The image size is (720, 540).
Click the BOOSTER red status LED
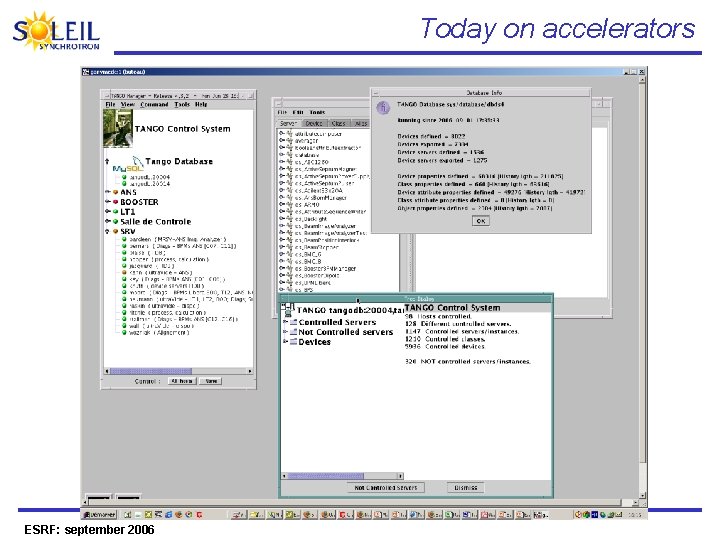115,202
